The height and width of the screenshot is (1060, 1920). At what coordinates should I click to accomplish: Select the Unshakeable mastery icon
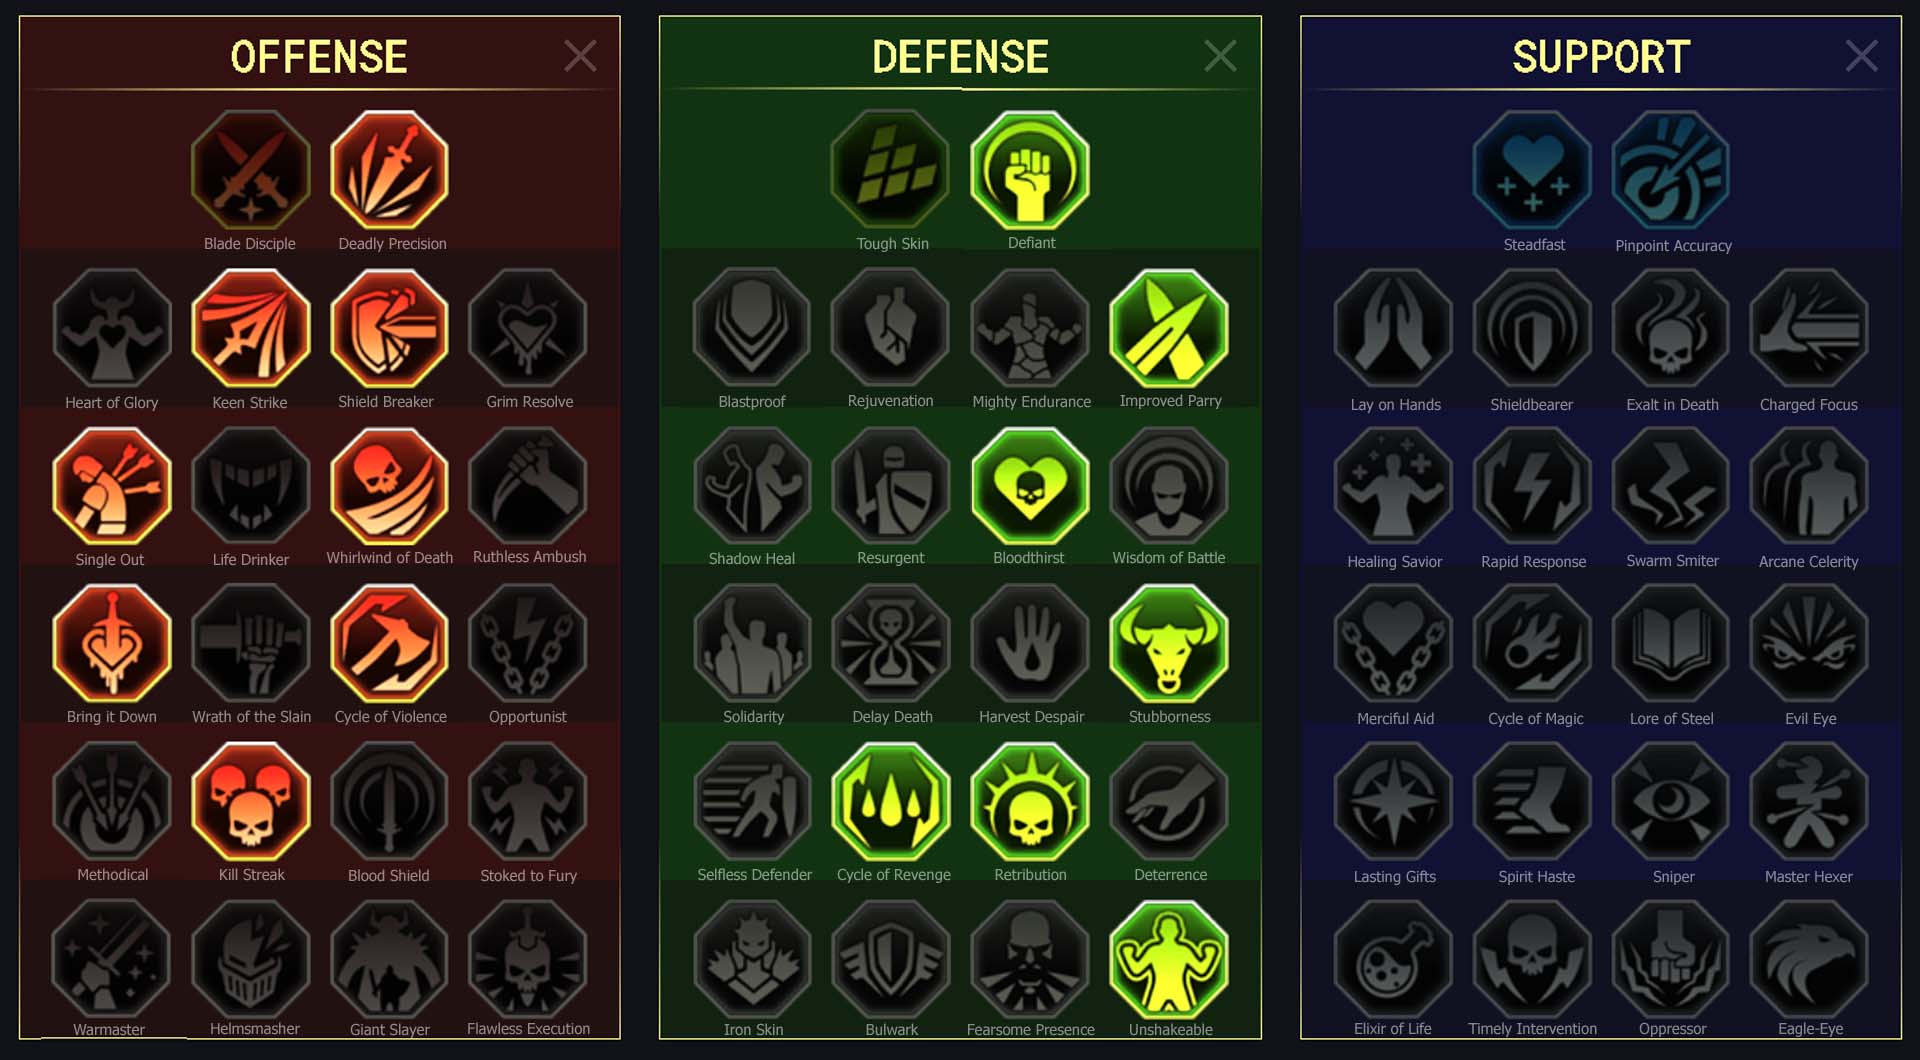point(1169,960)
